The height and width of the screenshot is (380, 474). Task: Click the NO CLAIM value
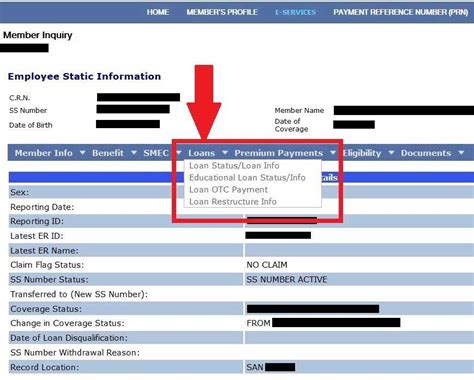(267, 265)
